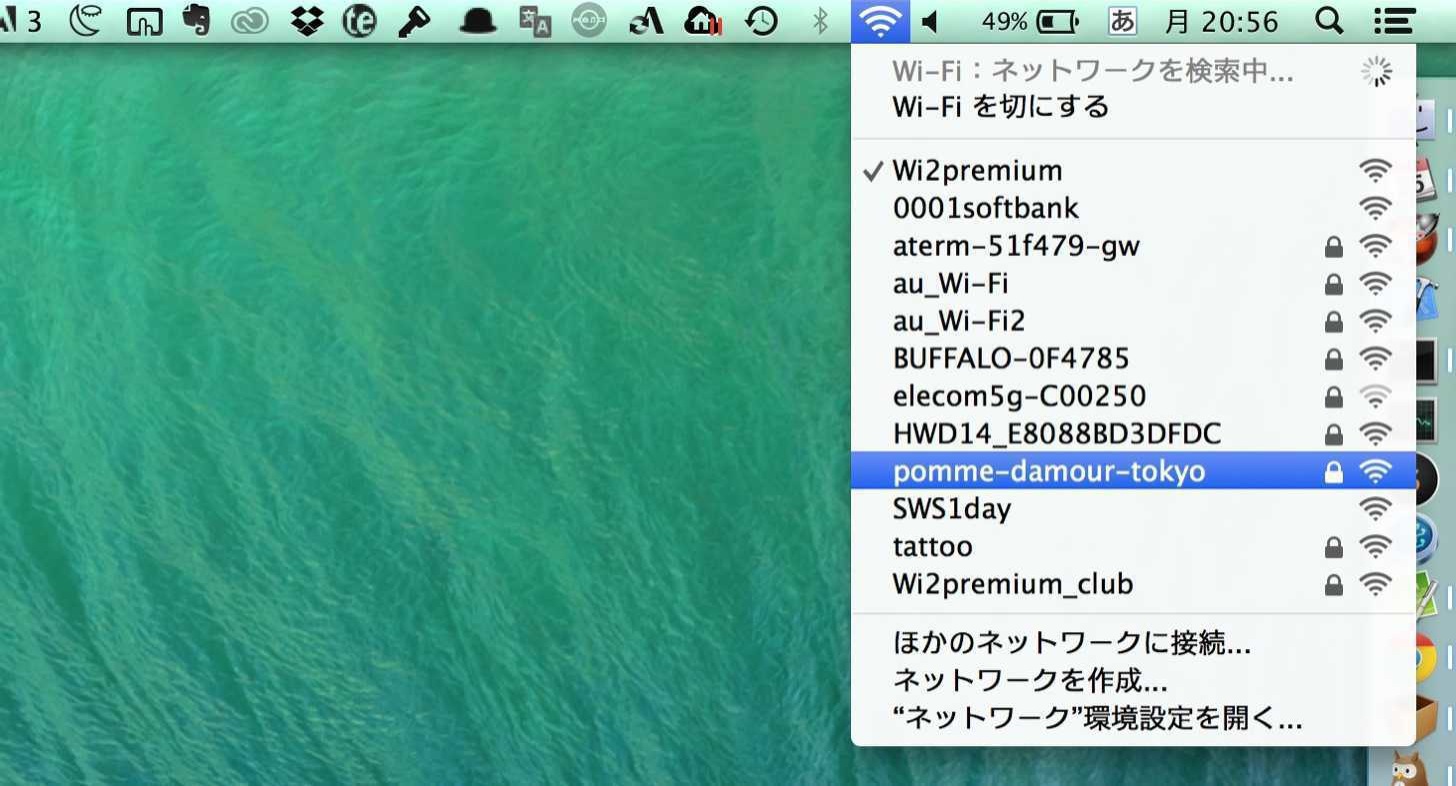Click the Bluetooth status icon
1456x786 pixels.
[820, 21]
